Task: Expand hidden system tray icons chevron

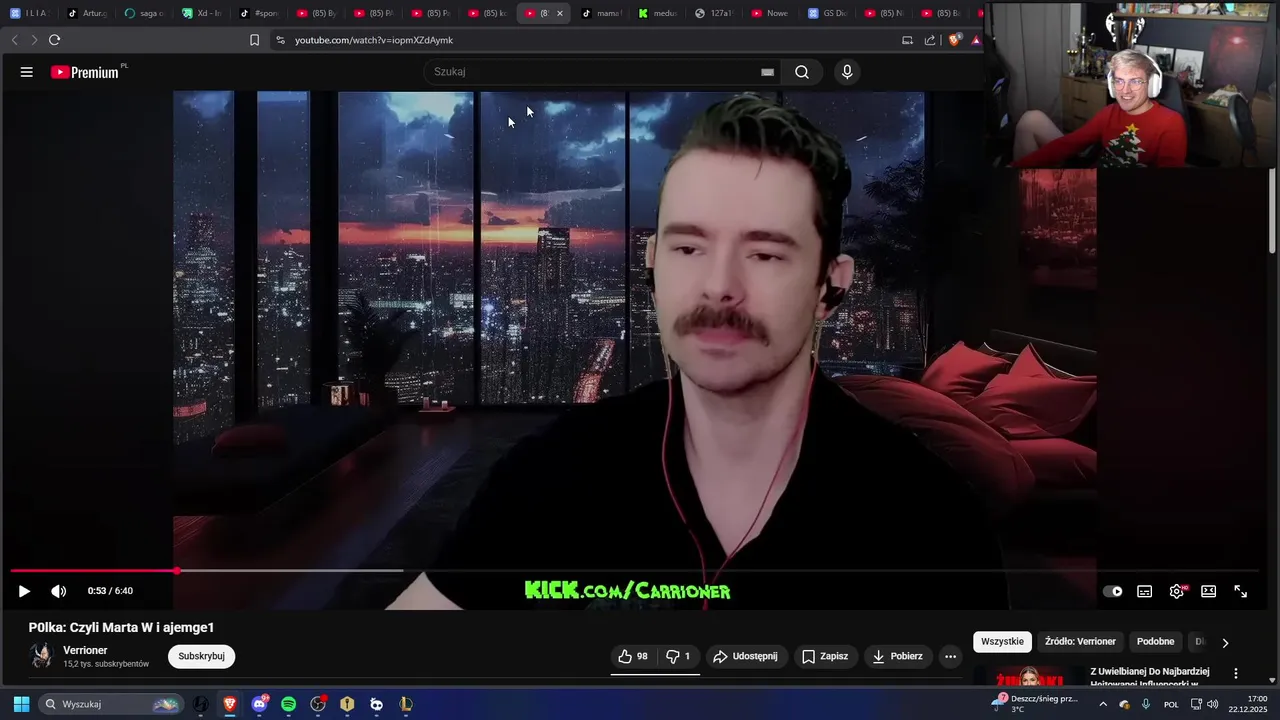Action: click(x=1103, y=704)
